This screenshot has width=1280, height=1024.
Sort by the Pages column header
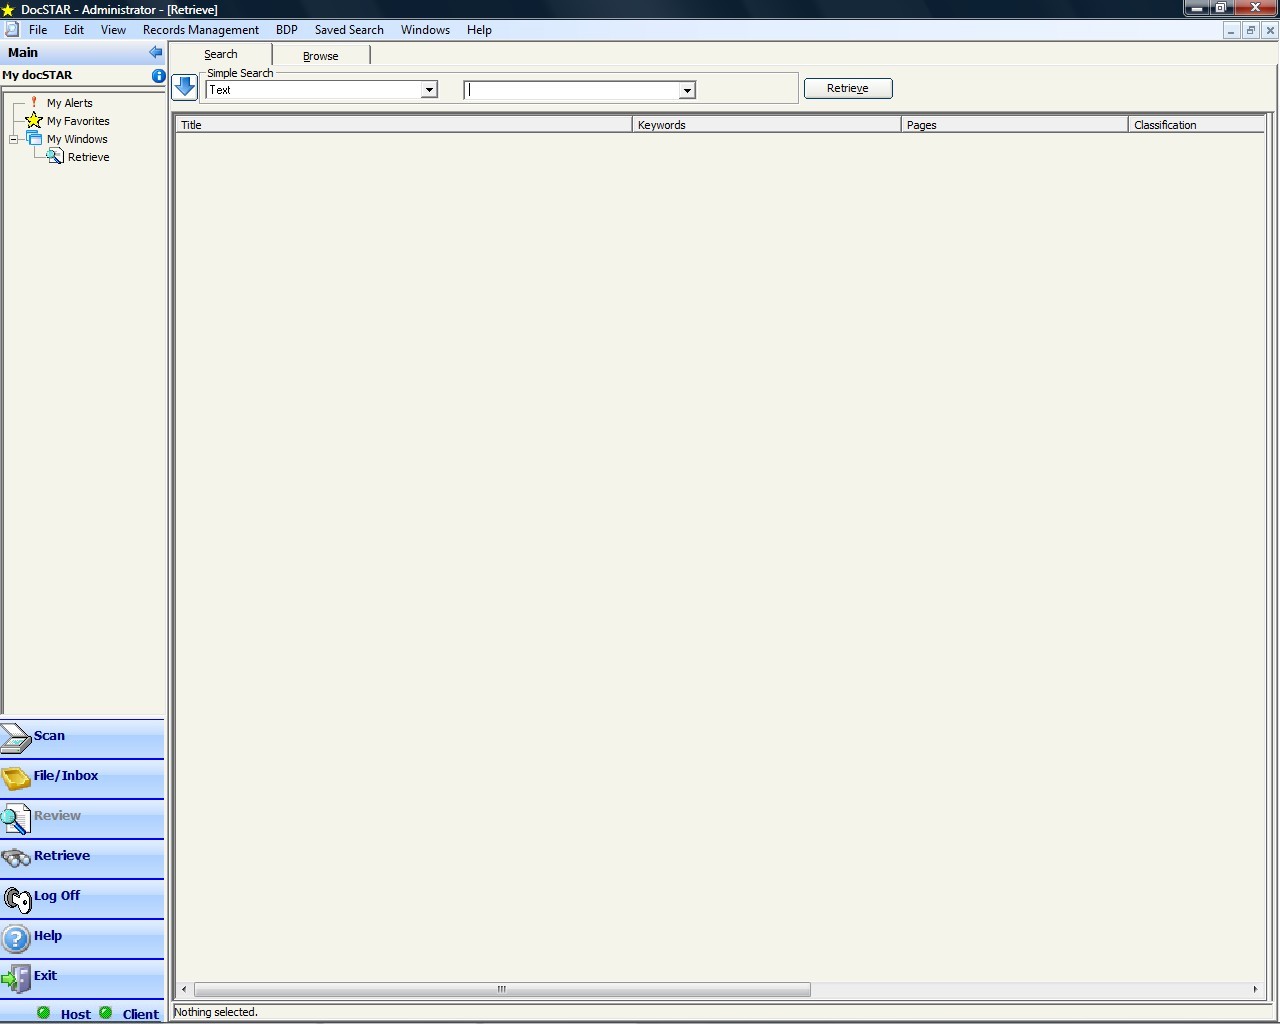pyautogui.click(x=1014, y=125)
